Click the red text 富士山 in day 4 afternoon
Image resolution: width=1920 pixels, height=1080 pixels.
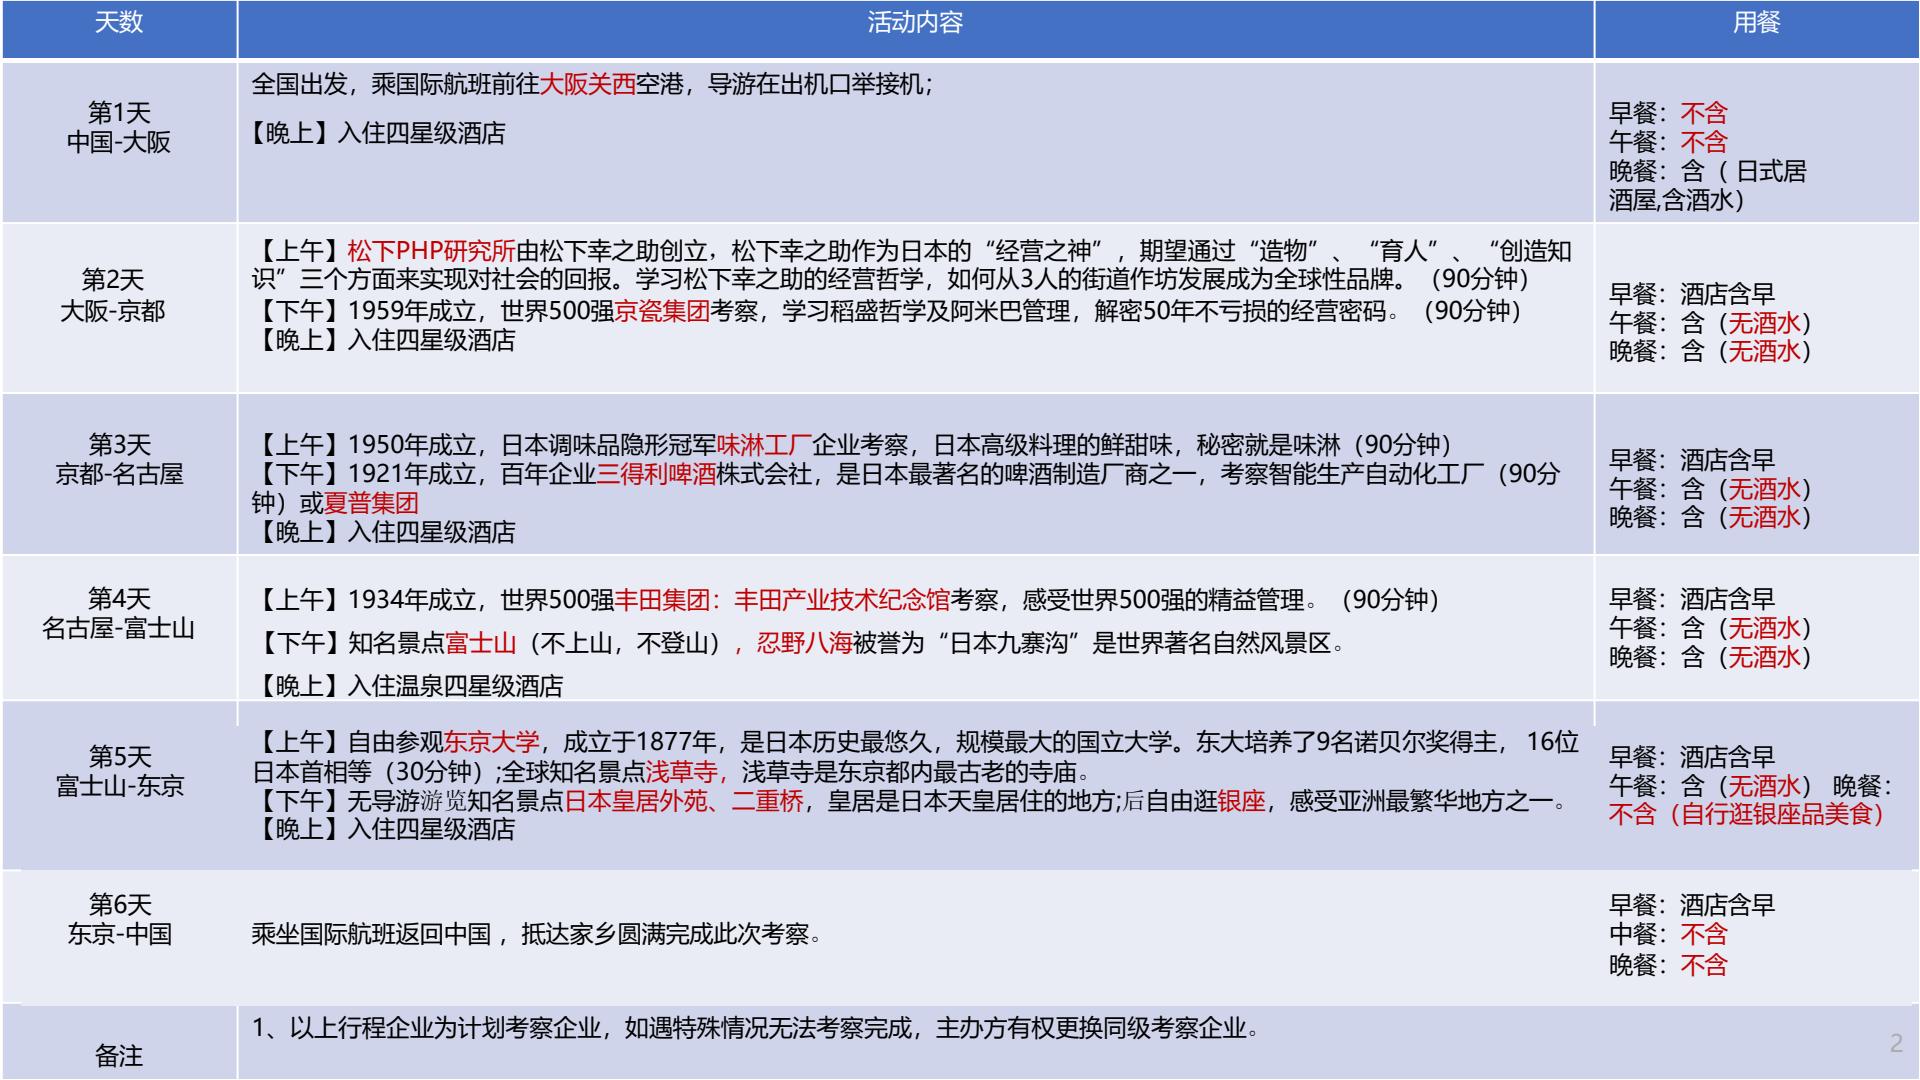tap(481, 642)
